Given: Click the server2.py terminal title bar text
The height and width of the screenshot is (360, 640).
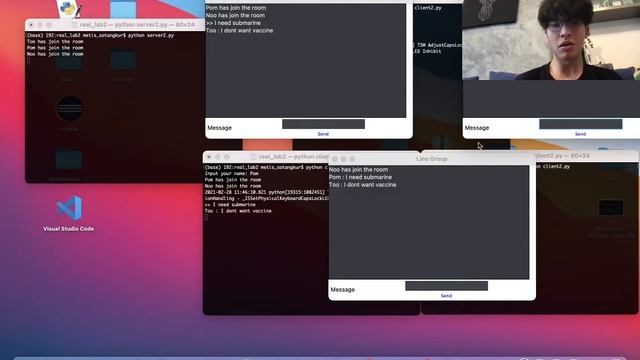Looking at the screenshot, I should coord(137,25).
